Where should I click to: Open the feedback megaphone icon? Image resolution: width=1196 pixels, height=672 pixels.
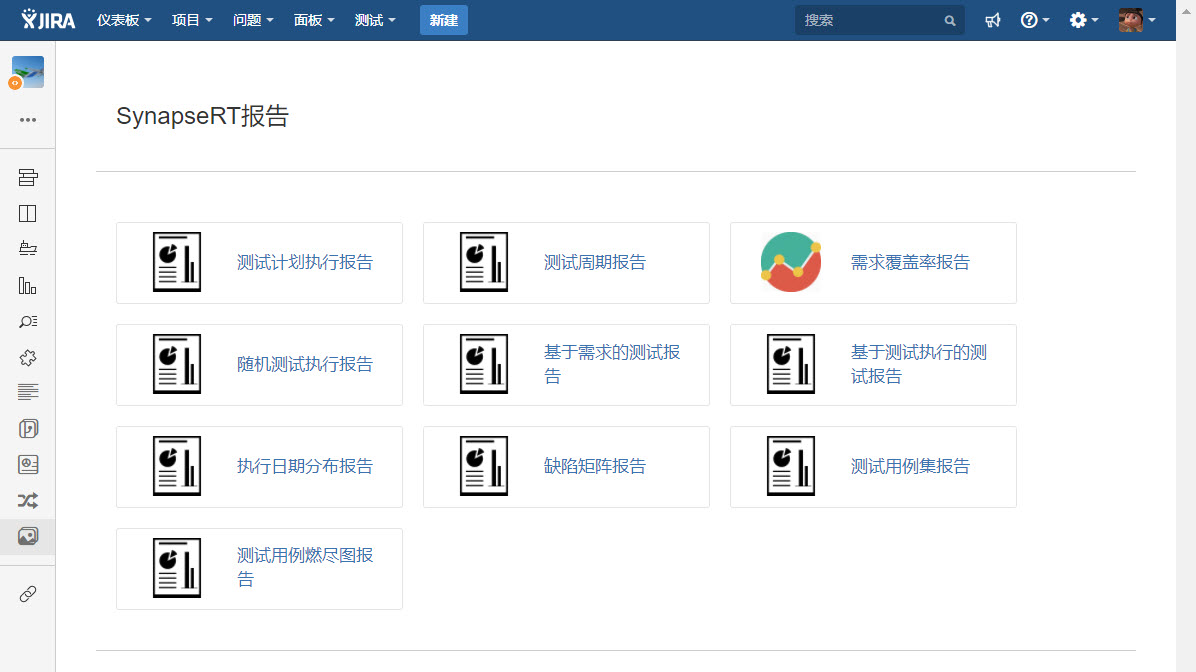click(992, 20)
